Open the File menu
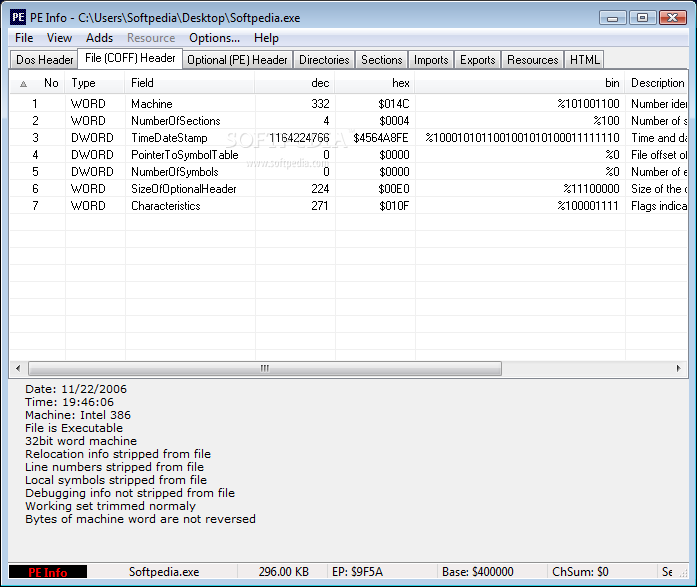This screenshot has height=587, width=697. point(24,38)
